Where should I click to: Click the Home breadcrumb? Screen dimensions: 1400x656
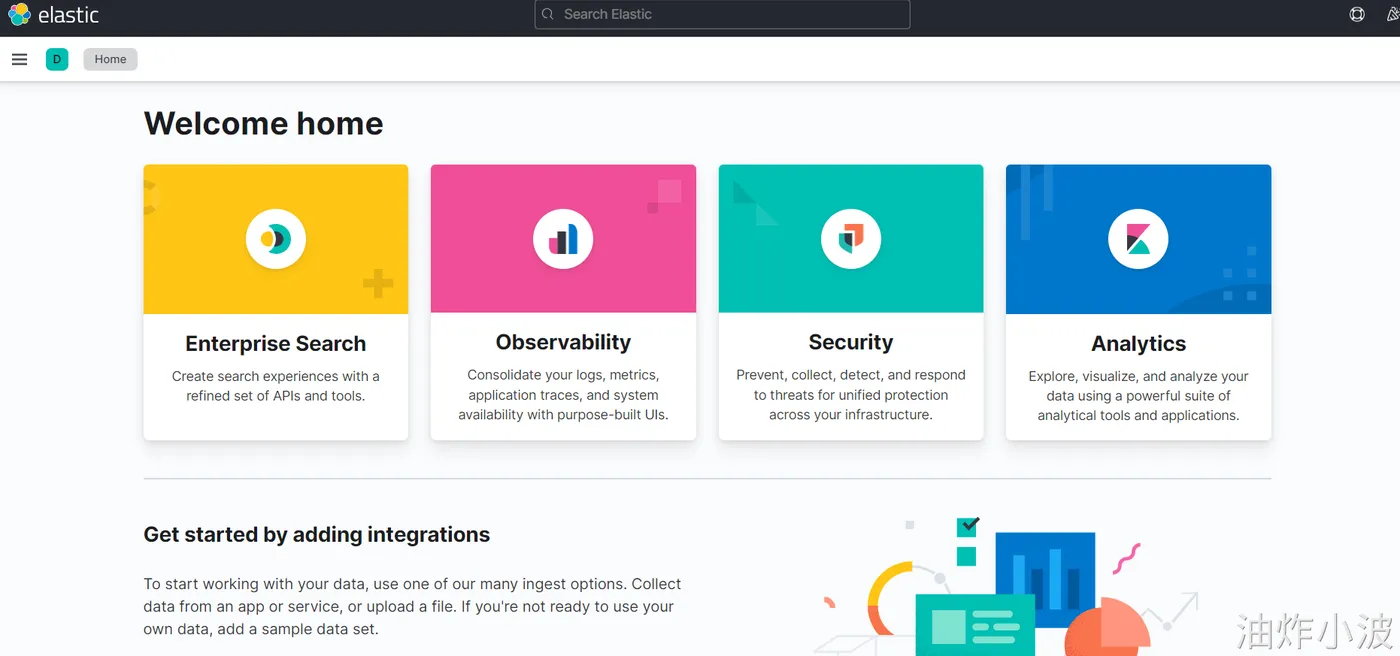110,60
